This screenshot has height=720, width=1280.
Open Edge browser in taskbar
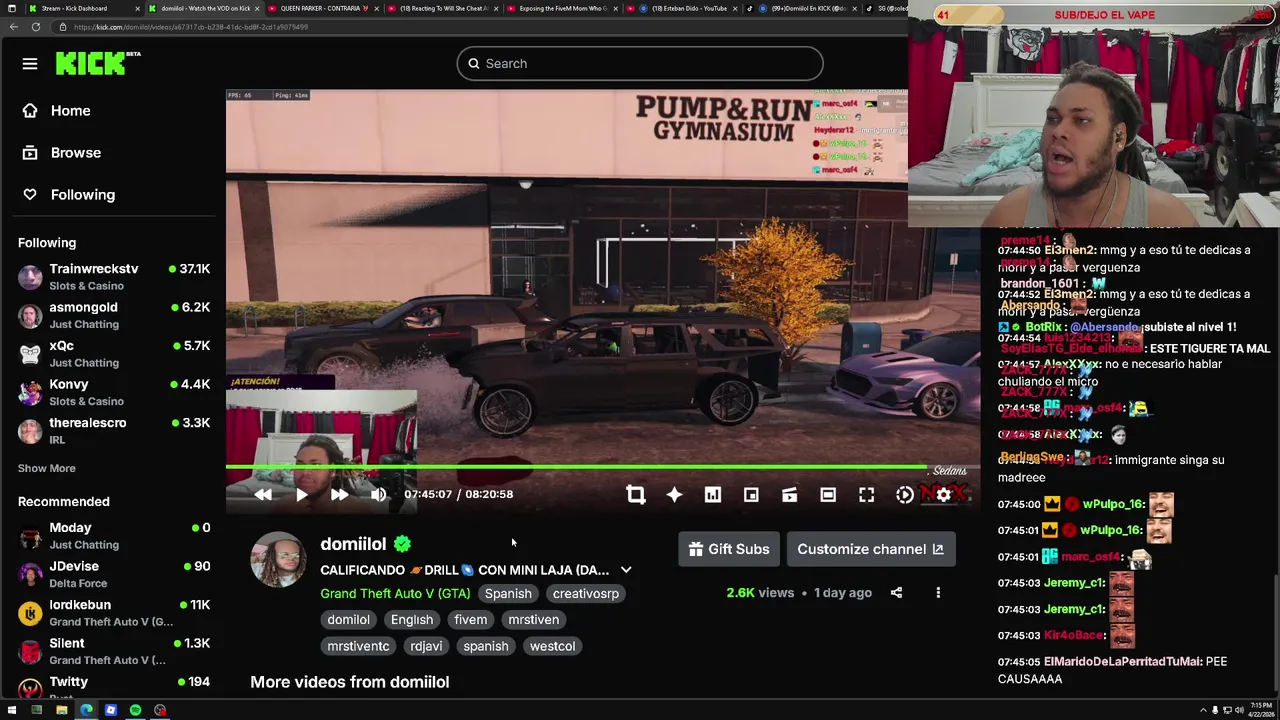click(x=86, y=710)
